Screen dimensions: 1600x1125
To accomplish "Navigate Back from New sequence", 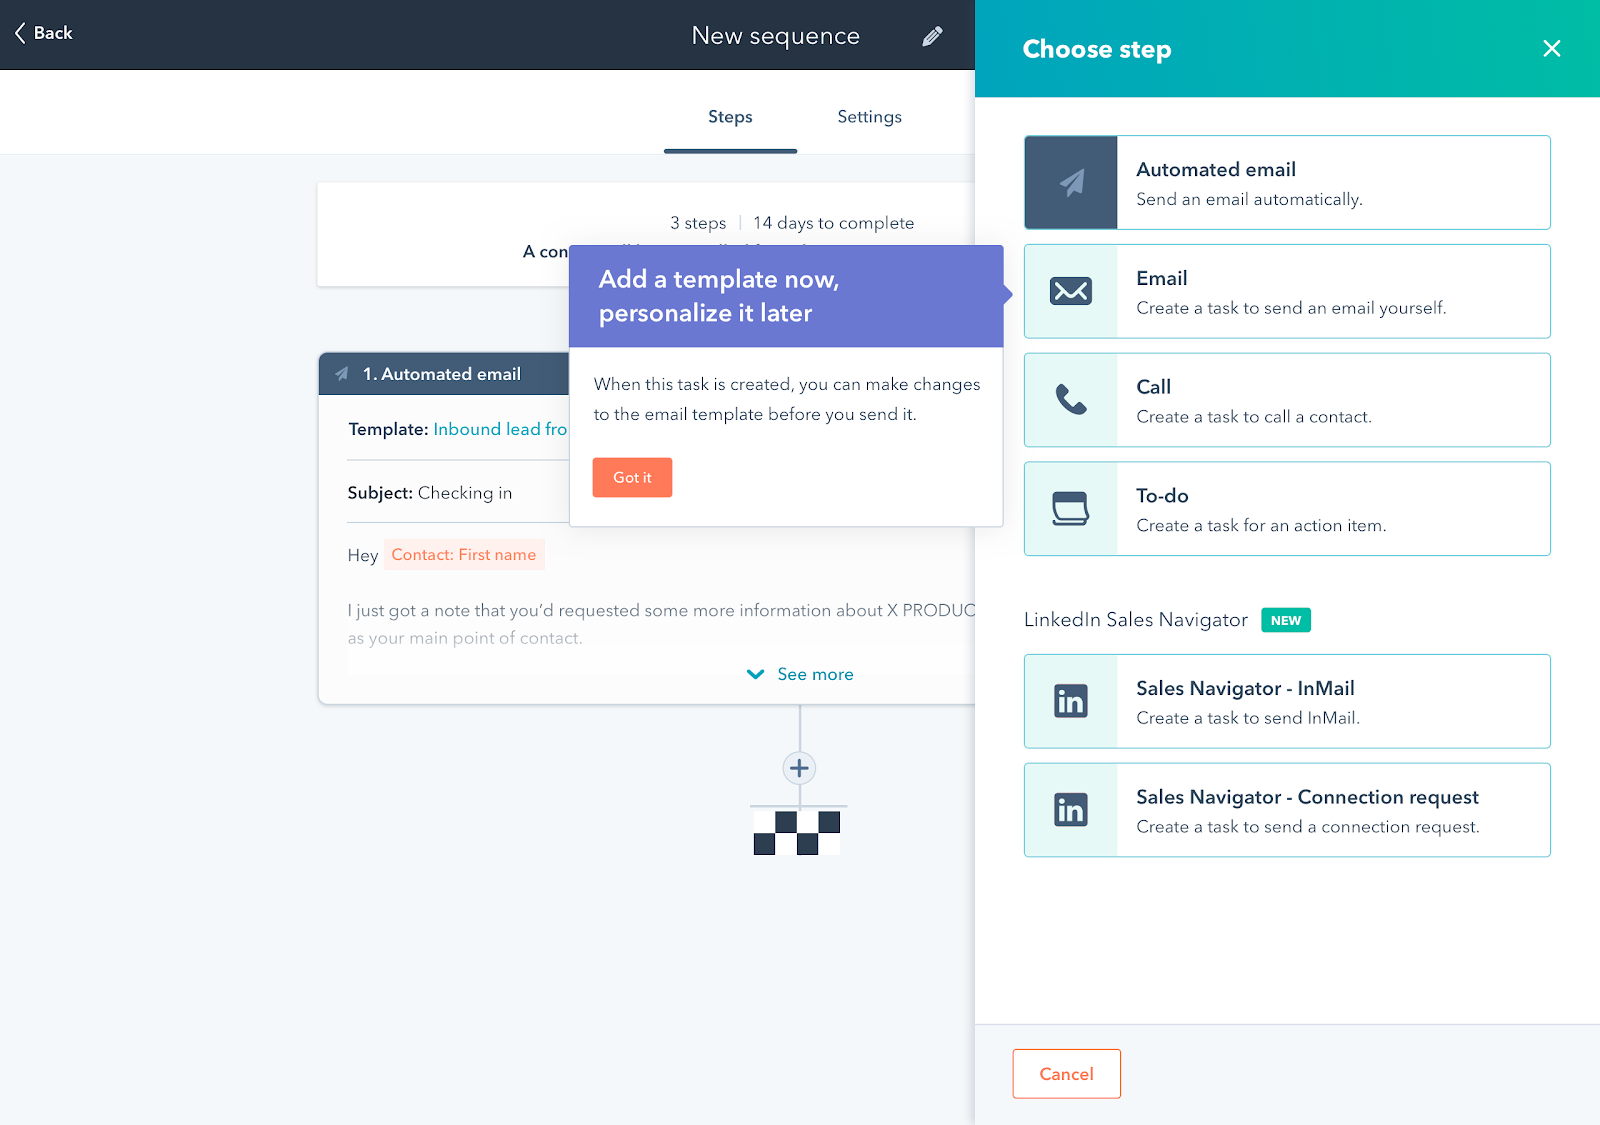I will tap(43, 32).
